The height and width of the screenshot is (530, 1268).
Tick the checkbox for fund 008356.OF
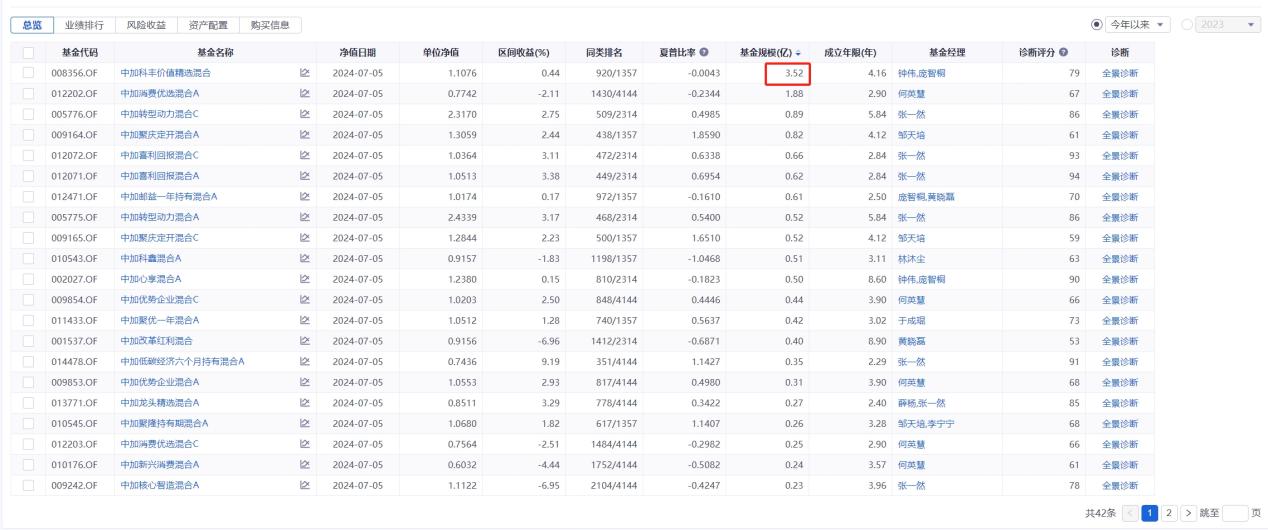click(28, 73)
